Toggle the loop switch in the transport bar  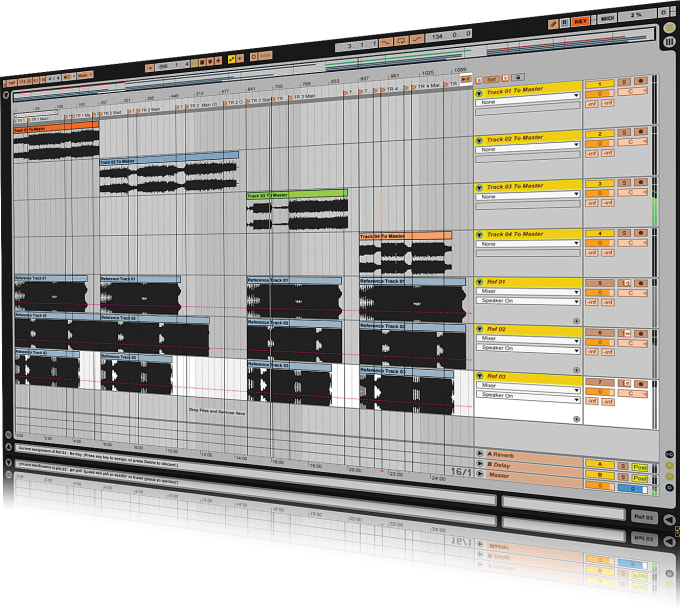coord(401,41)
